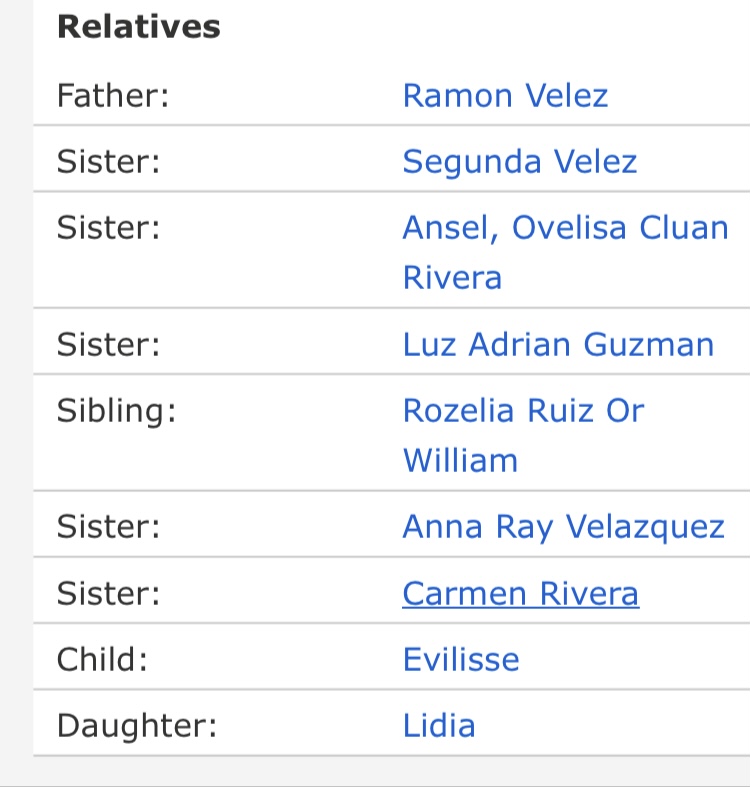Click the Father label
Image resolution: width=750 pixels, height=787 pixels.
pyautogui.click(x=113, y=96)
